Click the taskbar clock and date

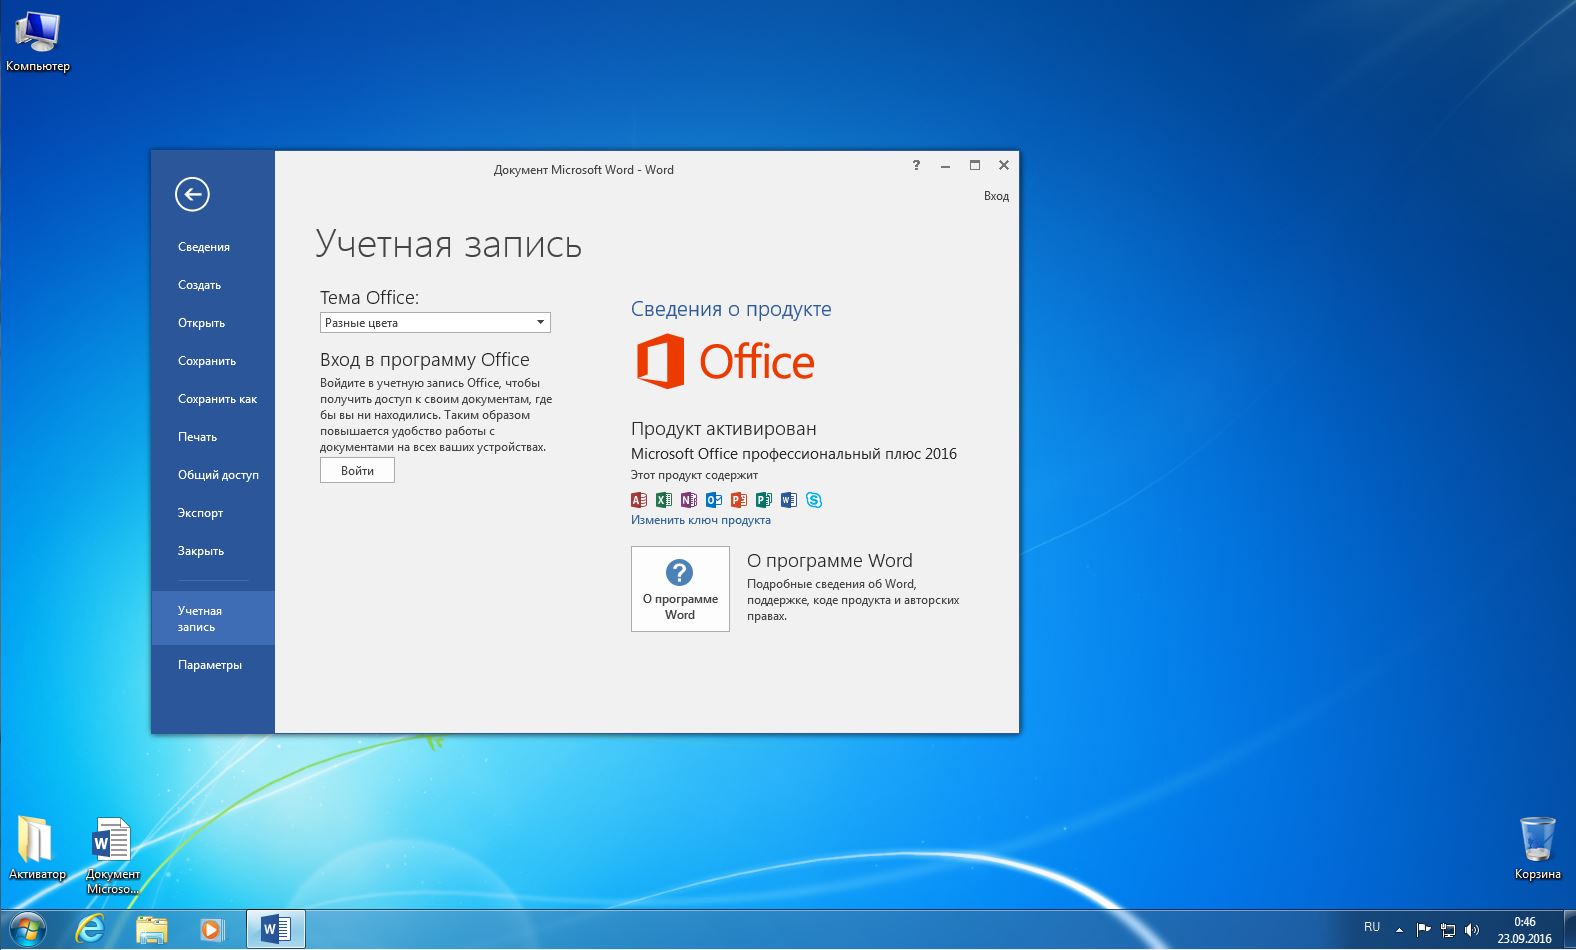tap(1524, 930)
